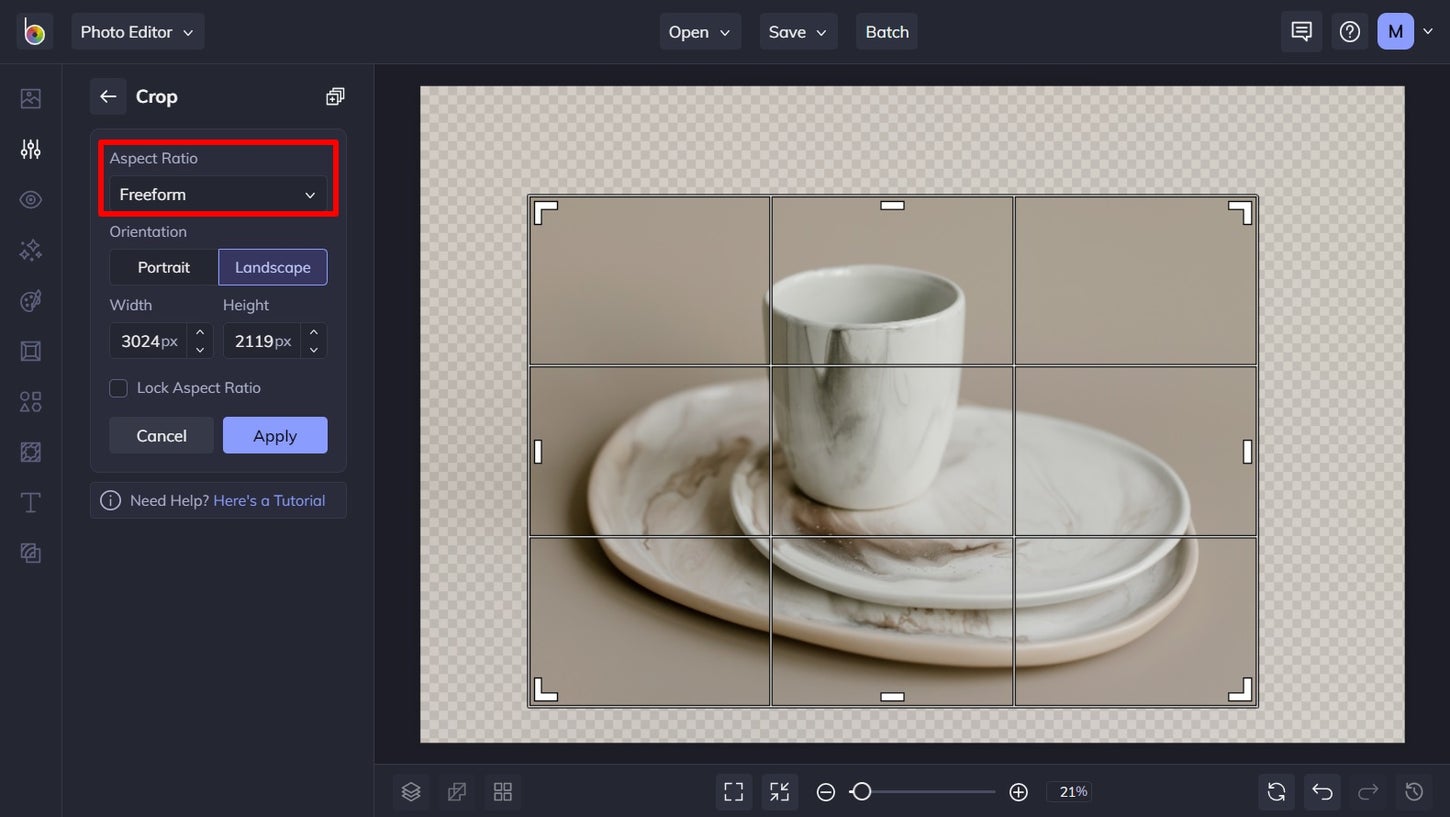Select the Landscape orientation option
The height and width of the screenshot is (817, 1450).
pos(272,267)
